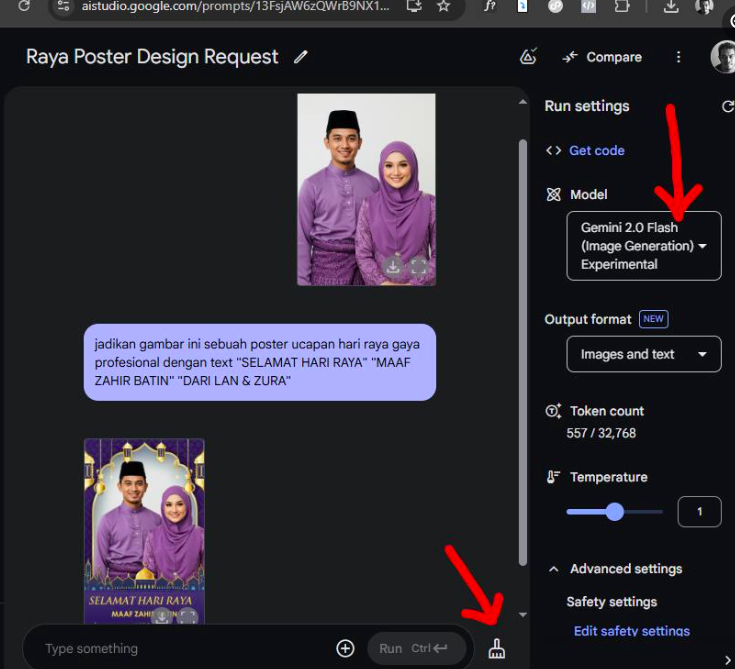Open the generated Raya poster image
735x669 pixels.
click(x=144, y=531)
